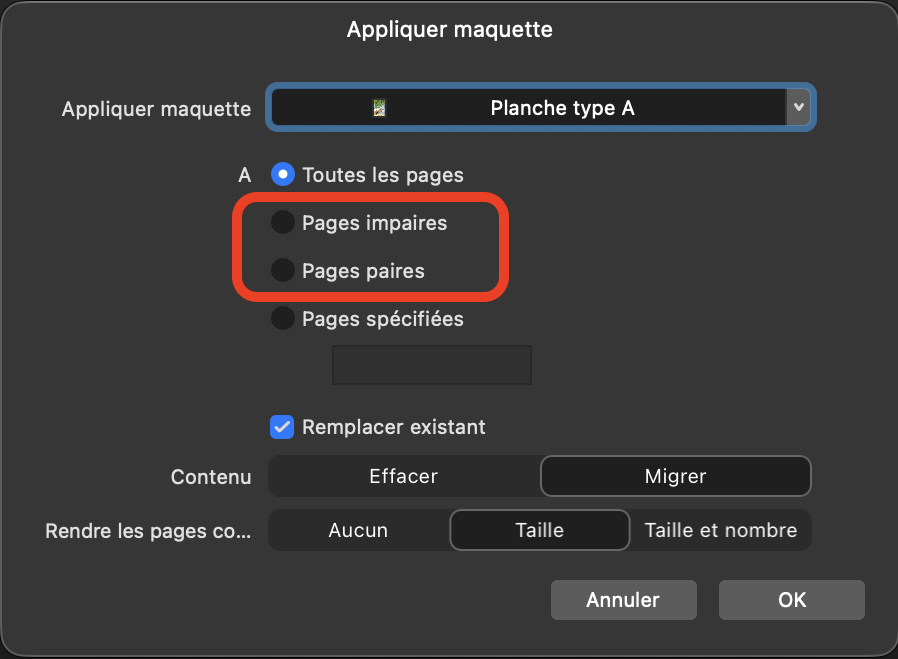Toggle the Remplacer existant checkbox
898x659 pixels.
(x=282, y=427)
